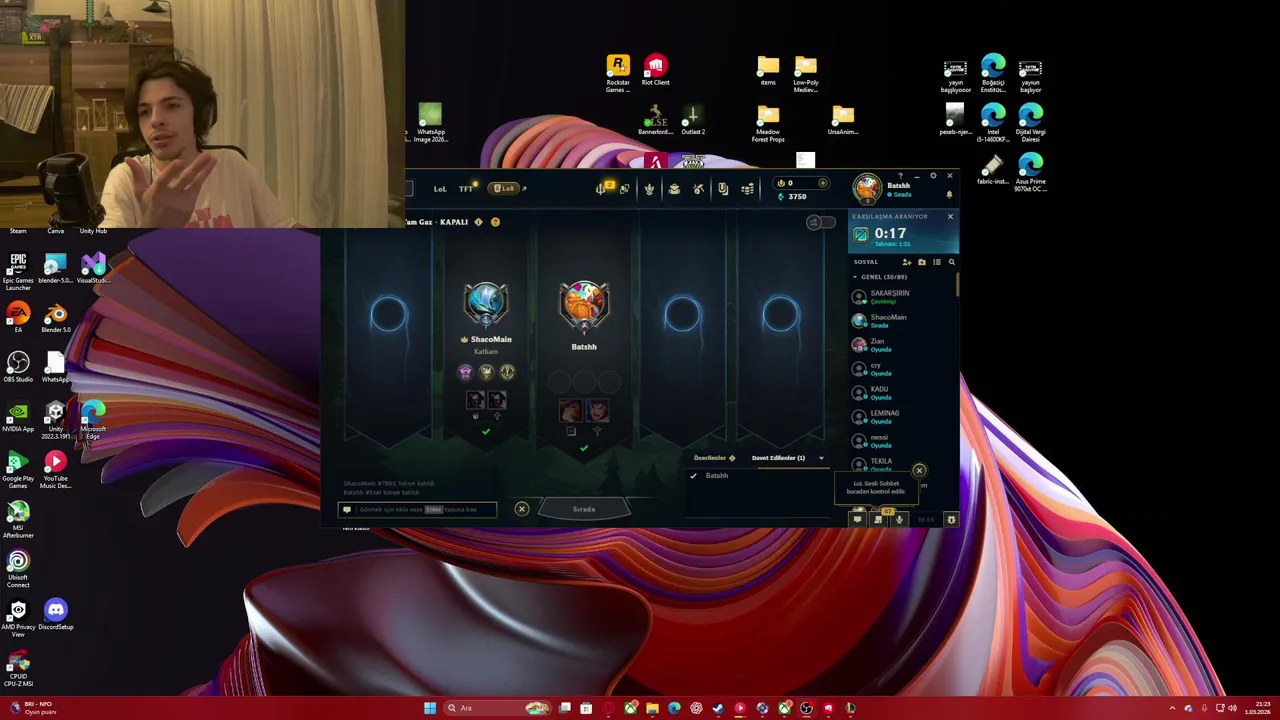The image size is (1280, 720).
Task: Select friend messi in list
Action: coord(900,441)
